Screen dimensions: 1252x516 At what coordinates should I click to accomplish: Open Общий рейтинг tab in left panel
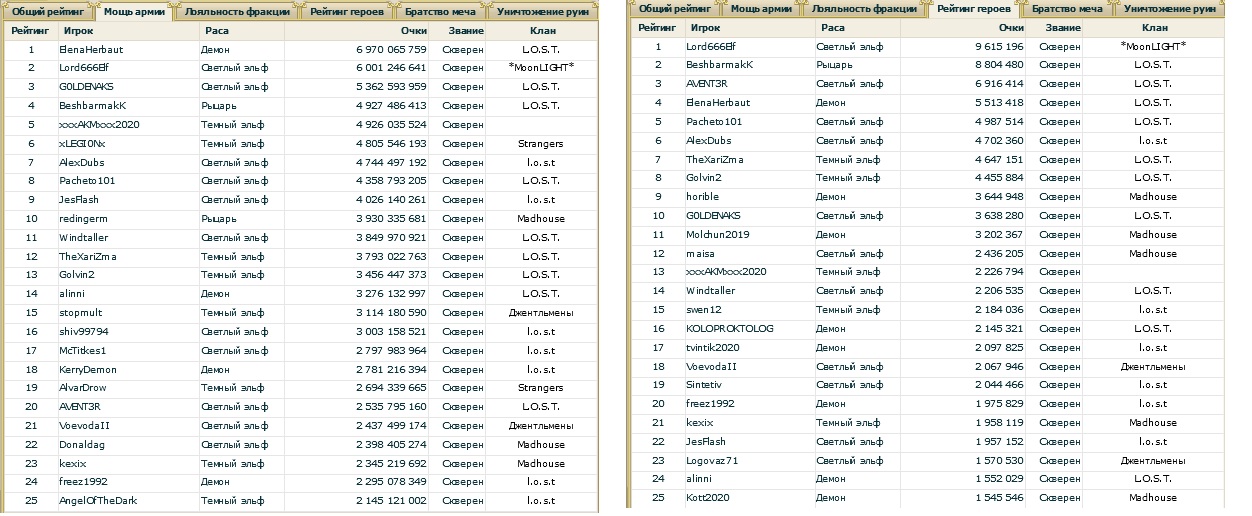pyautogui.click(x=47, y=12)
